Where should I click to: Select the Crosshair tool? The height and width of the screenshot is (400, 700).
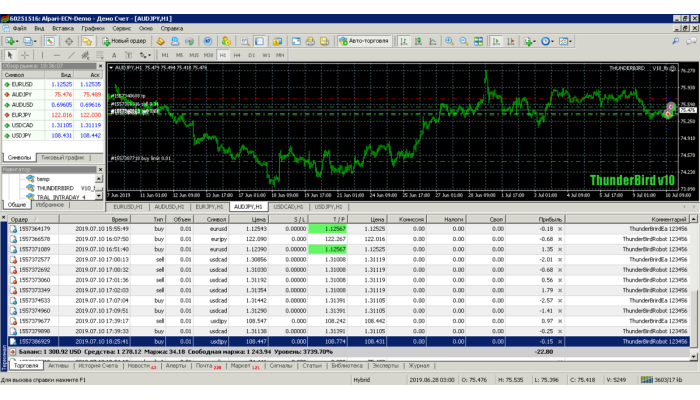(x=27, y=55)
